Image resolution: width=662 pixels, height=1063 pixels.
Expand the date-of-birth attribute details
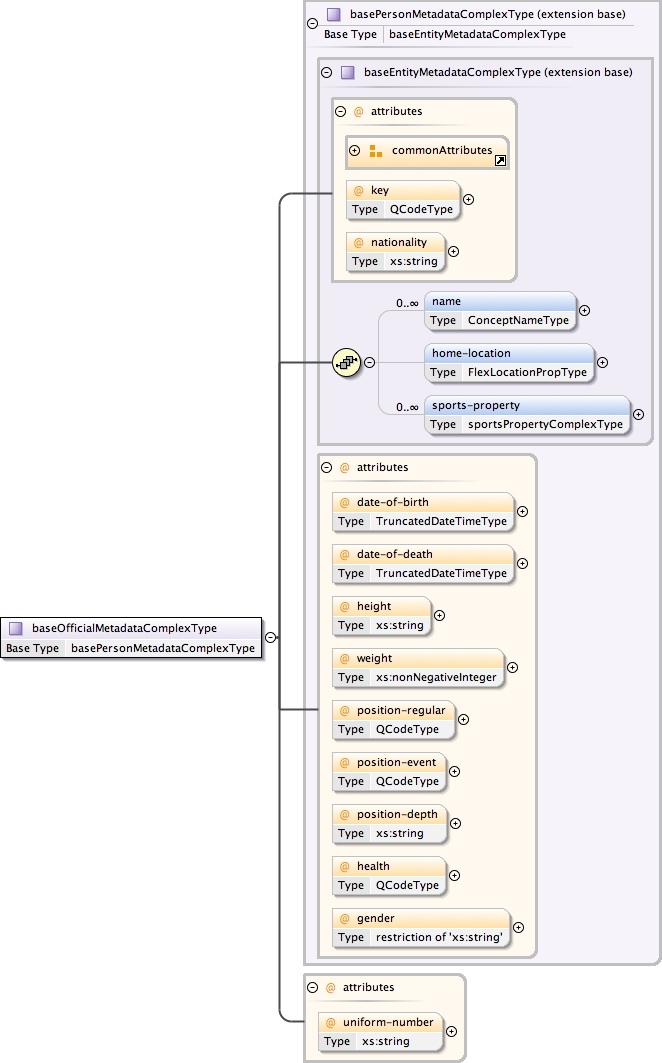(522, 511)
